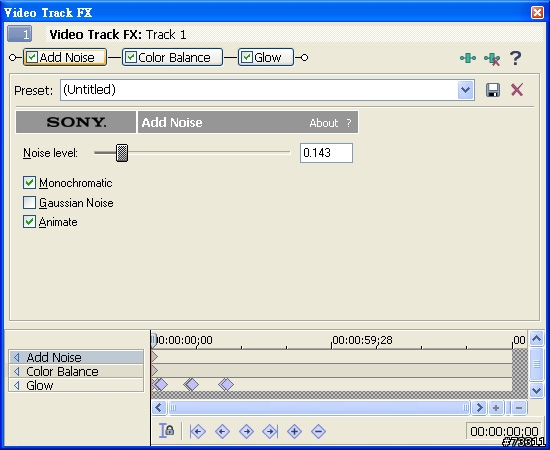Uncheck the Animate option

tap(29, 222)
